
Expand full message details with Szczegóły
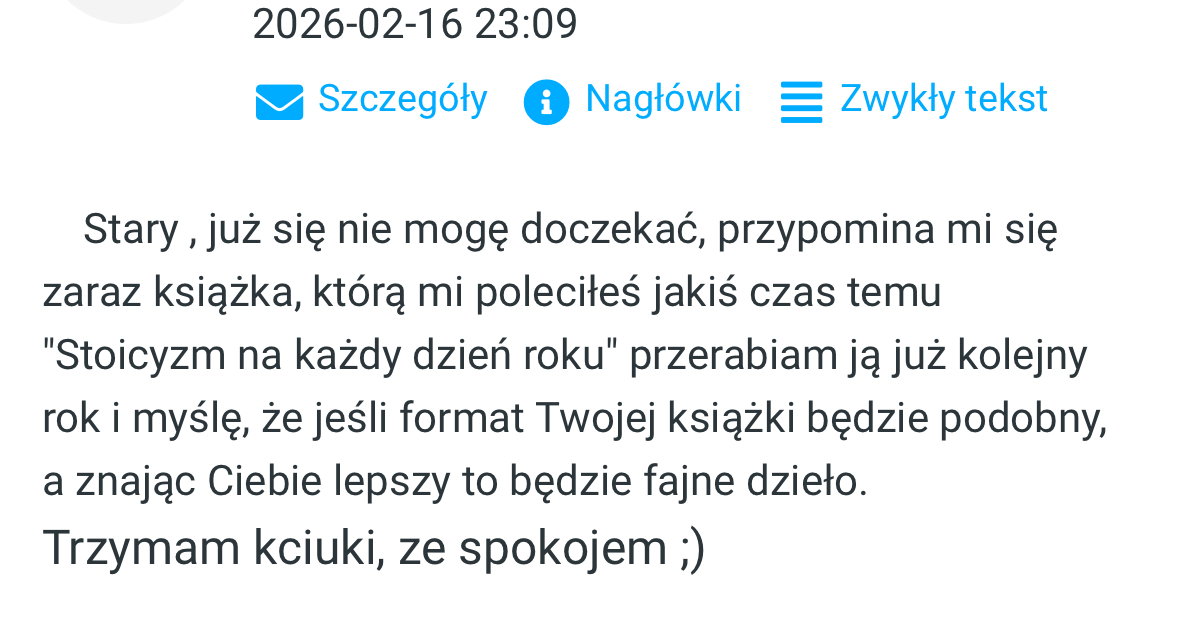[x=402, y=98]
